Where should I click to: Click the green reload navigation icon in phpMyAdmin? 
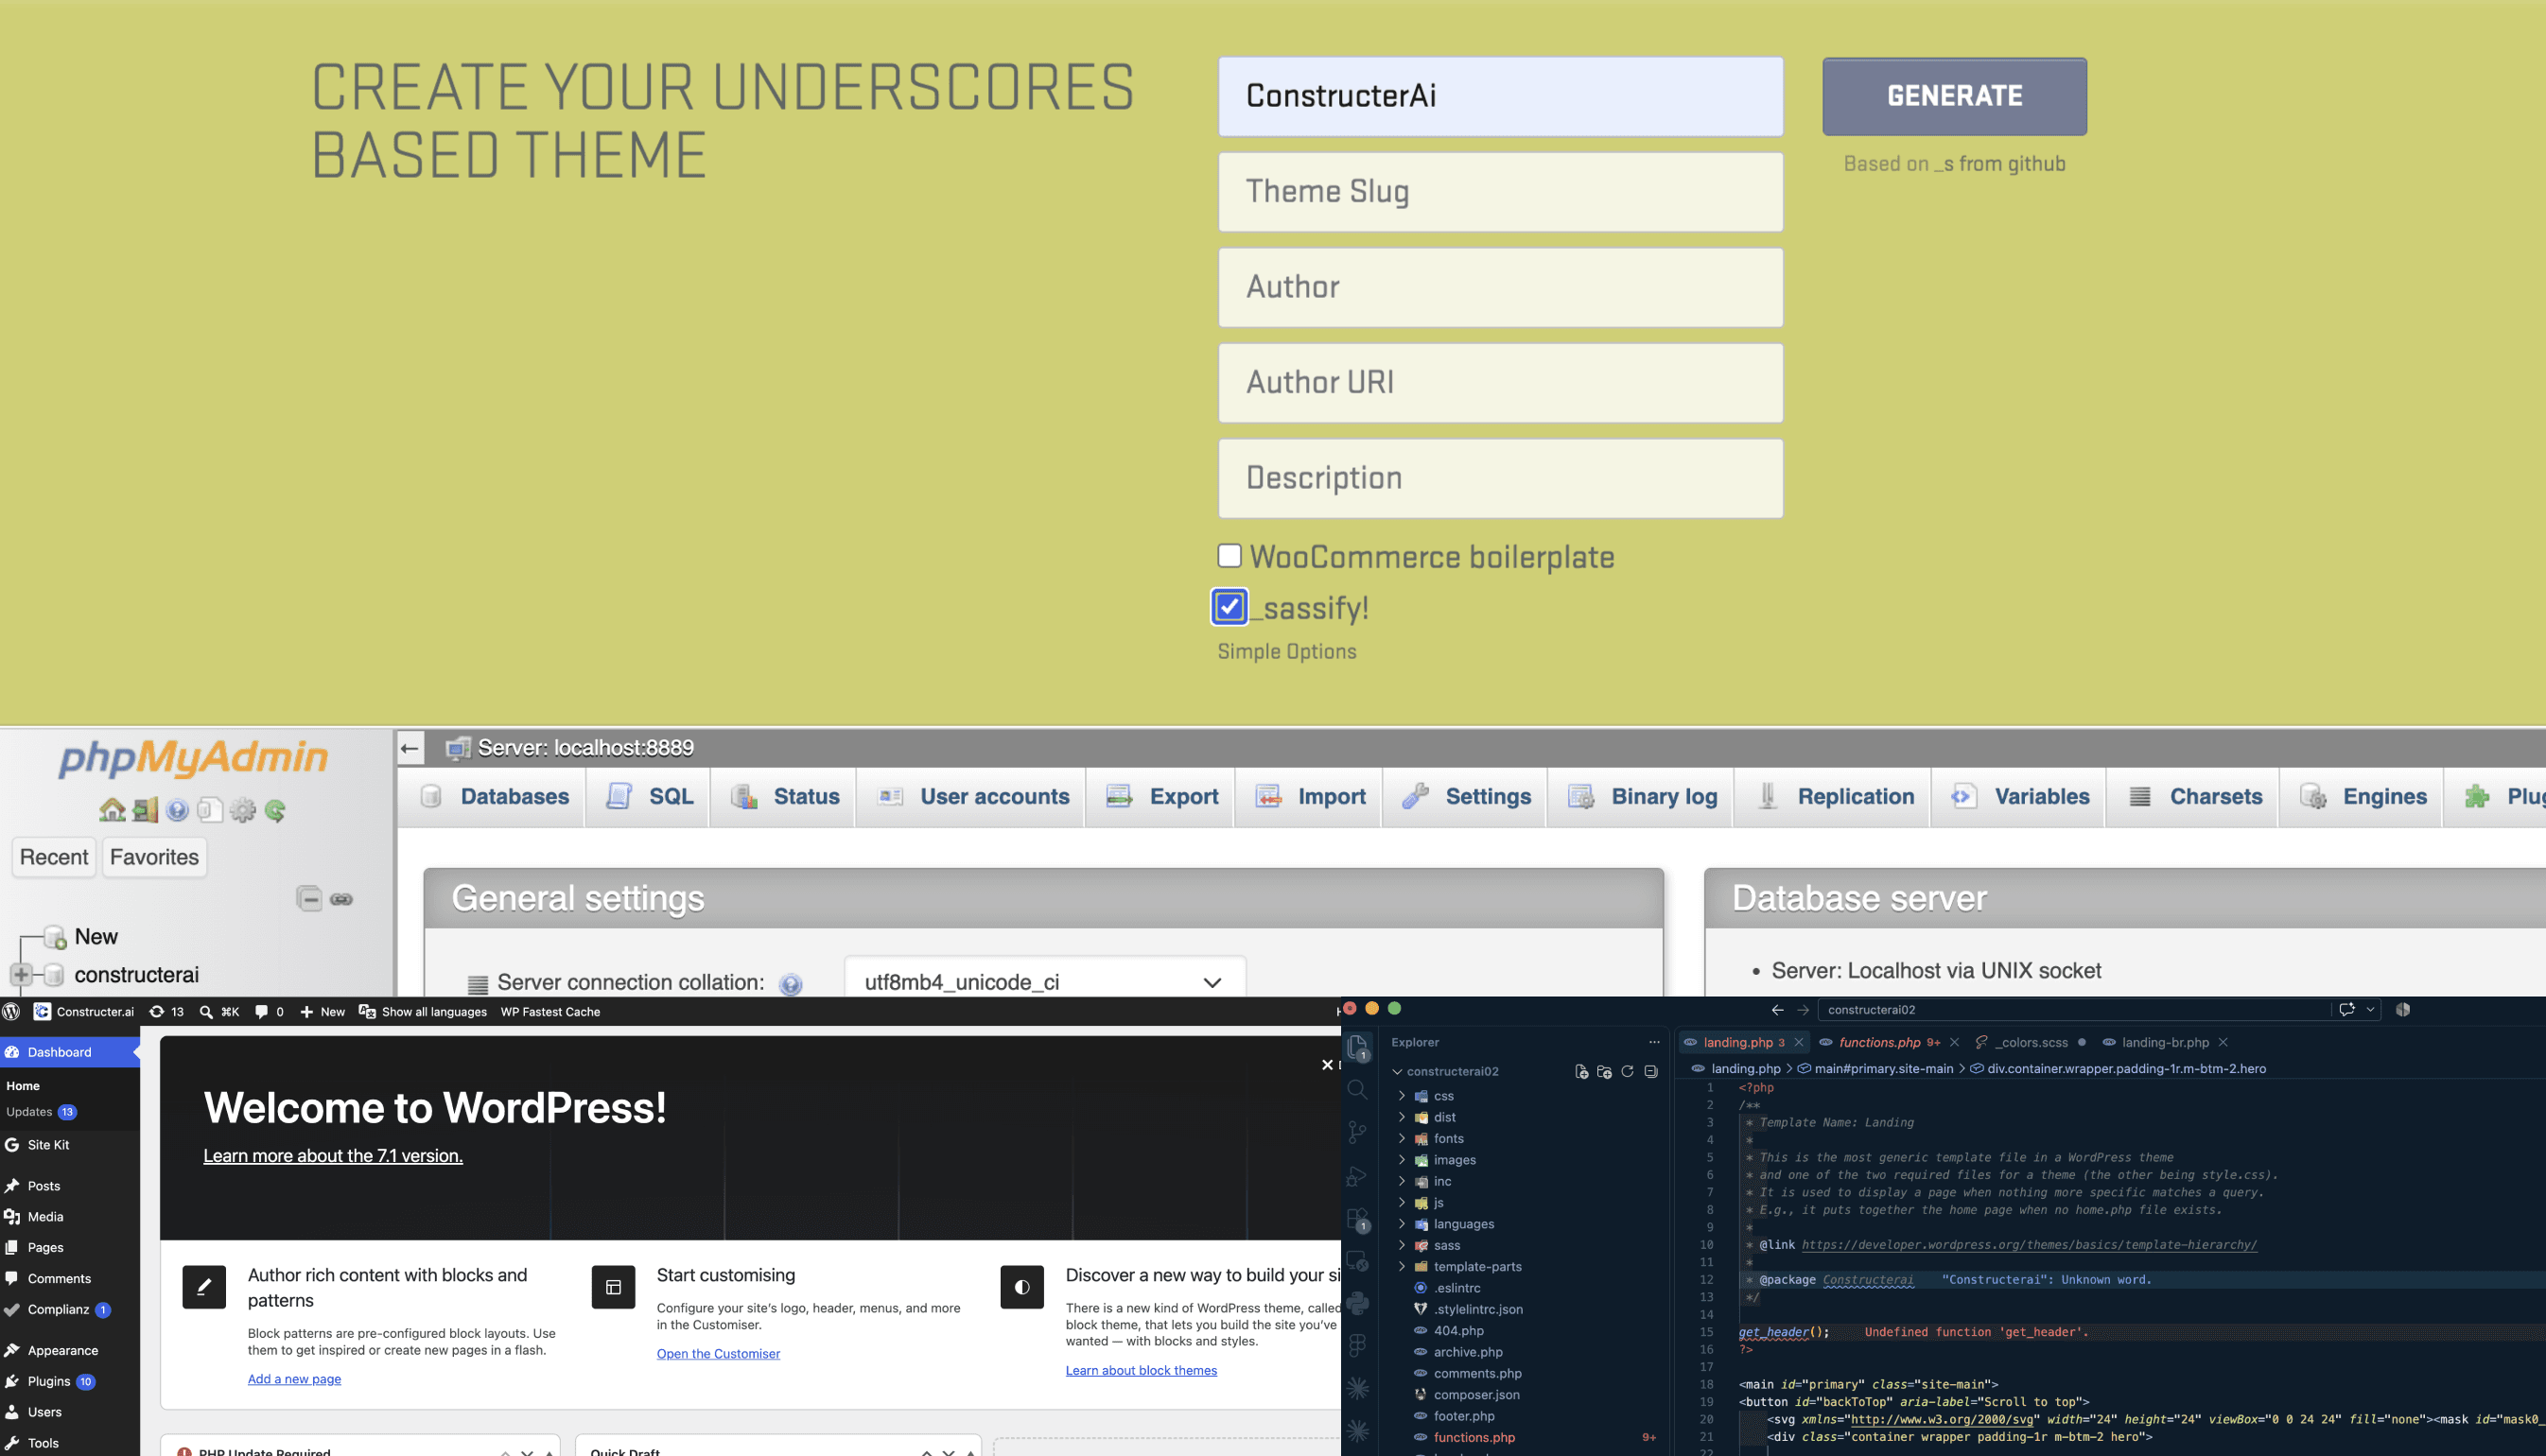[x=275, y=810]
